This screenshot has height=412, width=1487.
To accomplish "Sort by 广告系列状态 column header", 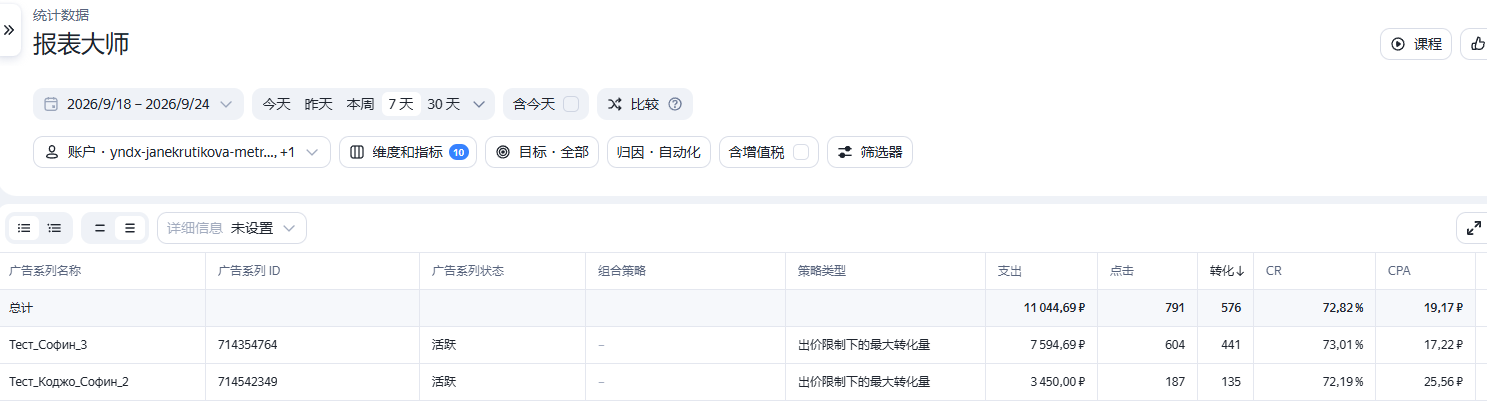I will pyautogui.click(x=467, y=271).
